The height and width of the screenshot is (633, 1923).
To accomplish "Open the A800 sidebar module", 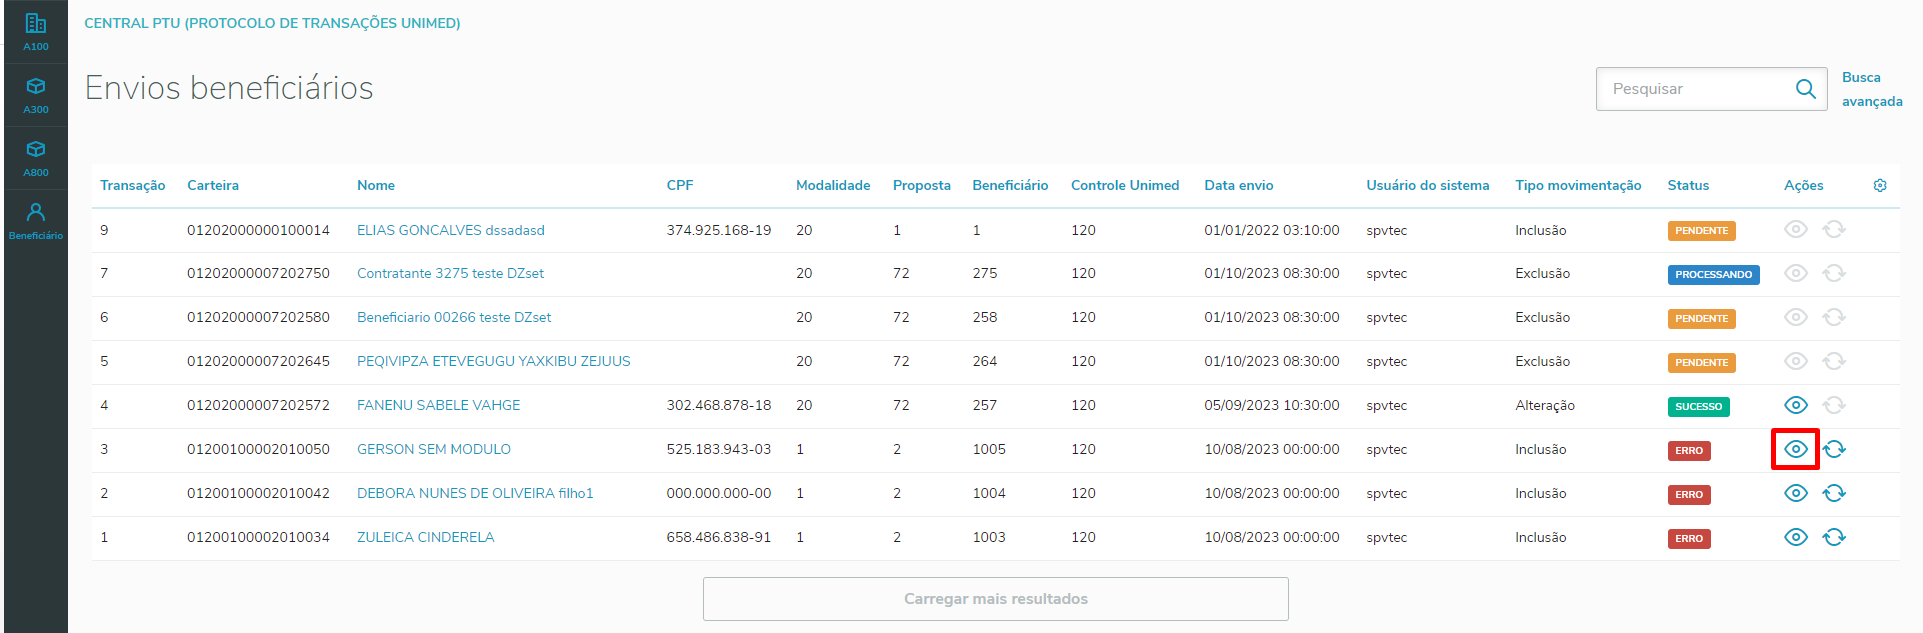I will point(36,158).
